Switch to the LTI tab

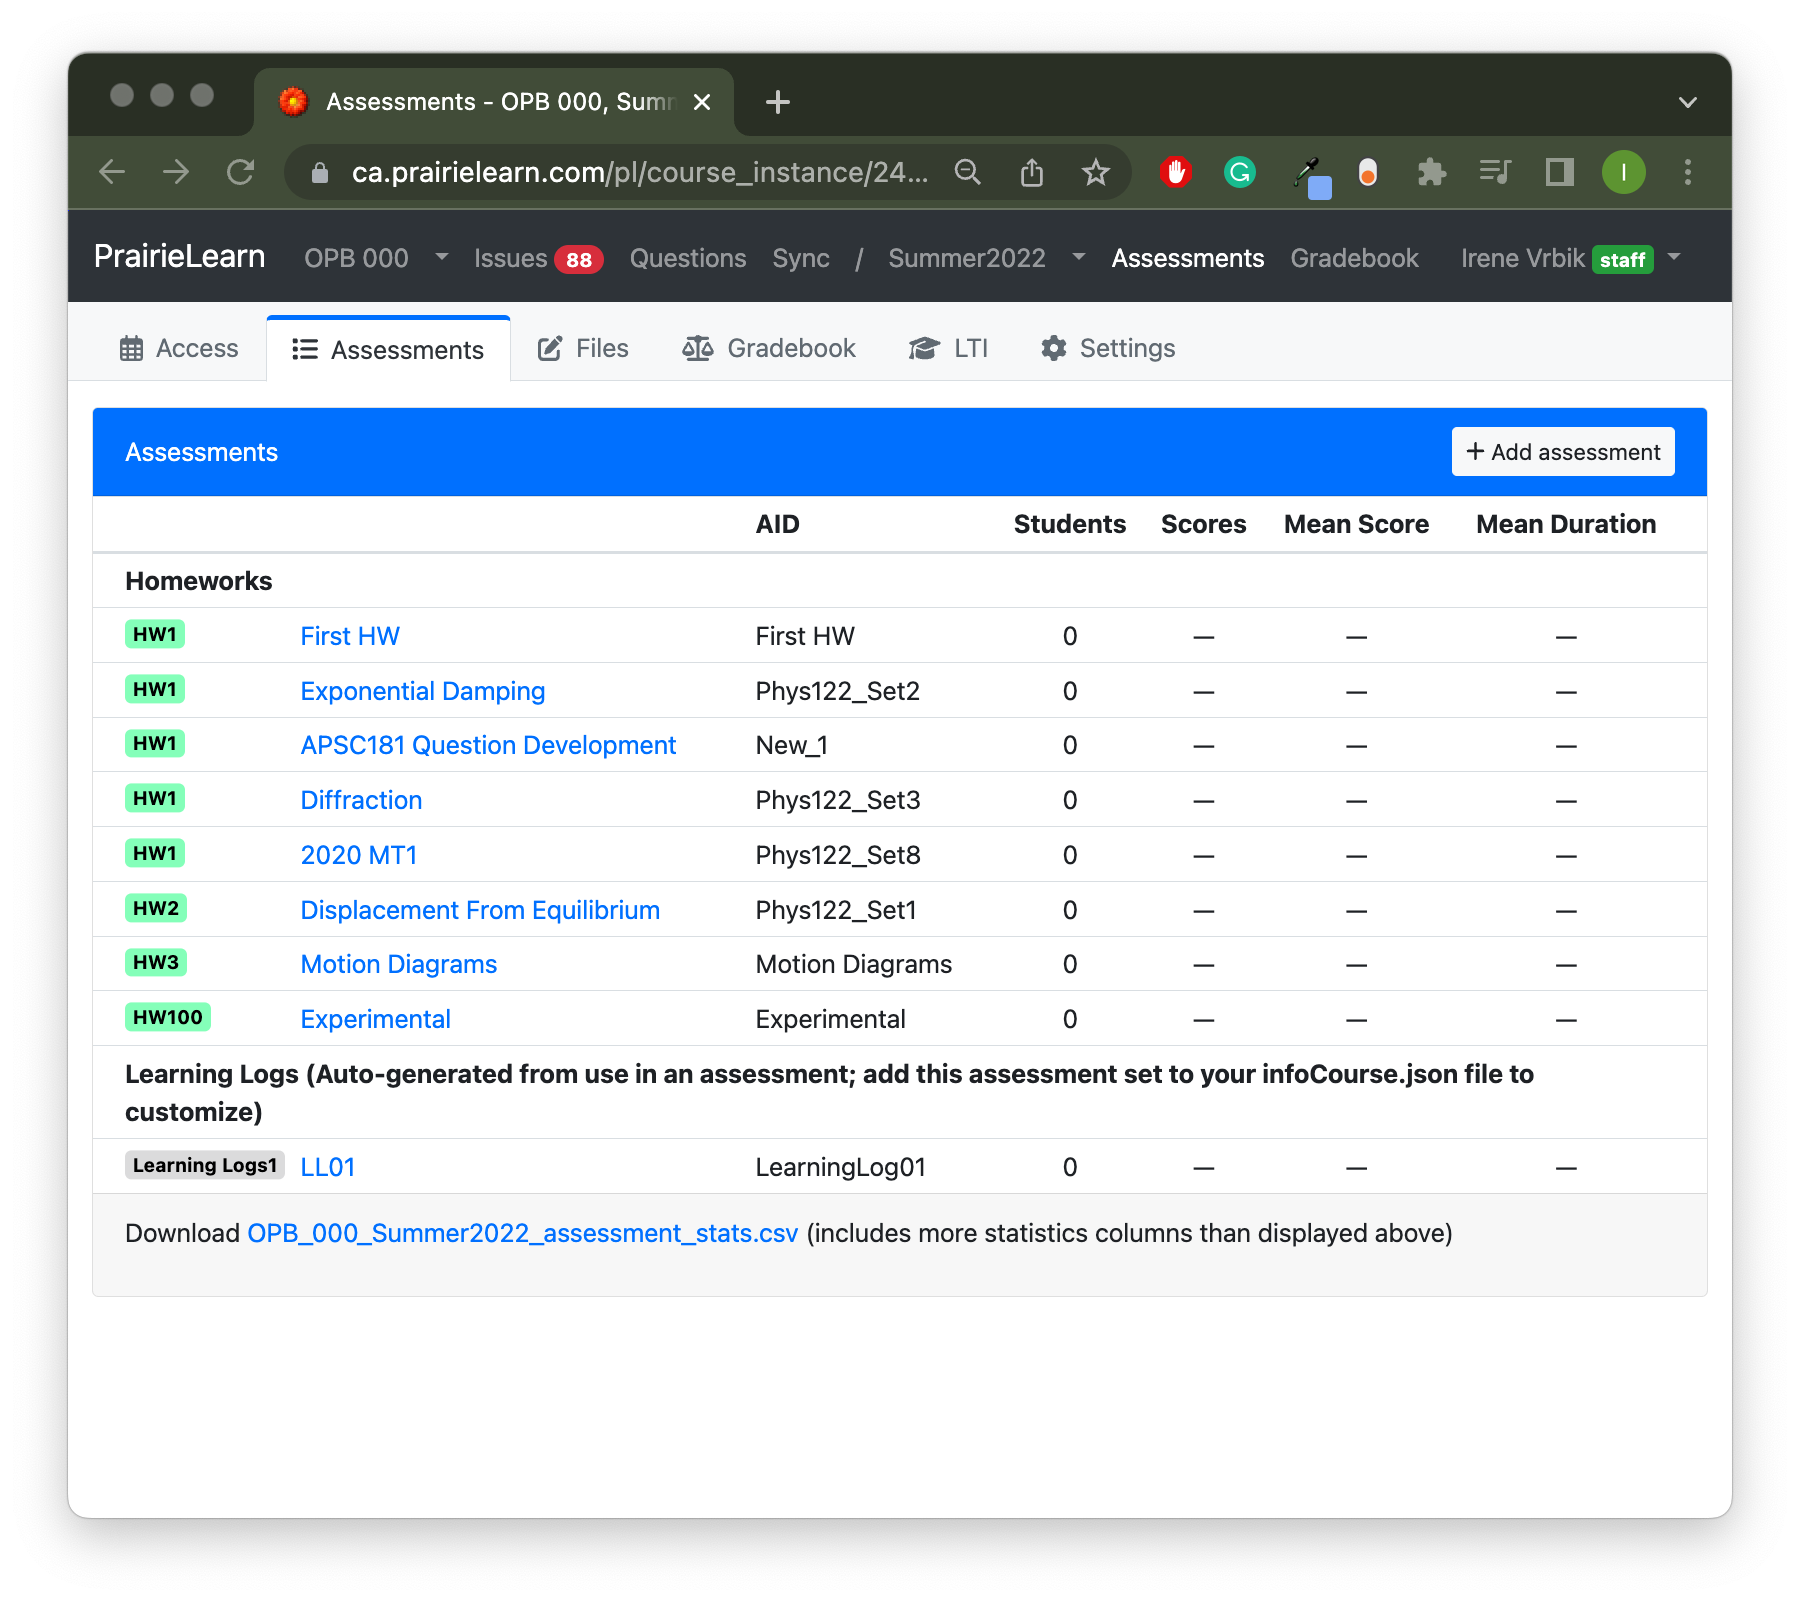(x=948, y=349)
